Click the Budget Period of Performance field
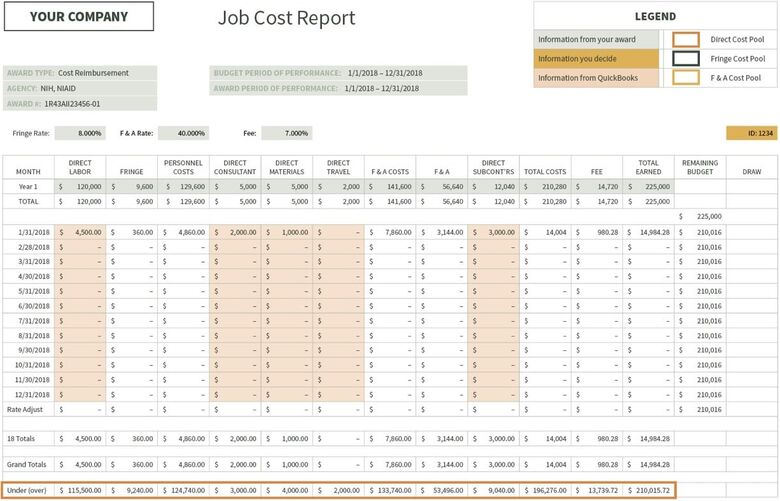780x501 pixels. [338, 73]
